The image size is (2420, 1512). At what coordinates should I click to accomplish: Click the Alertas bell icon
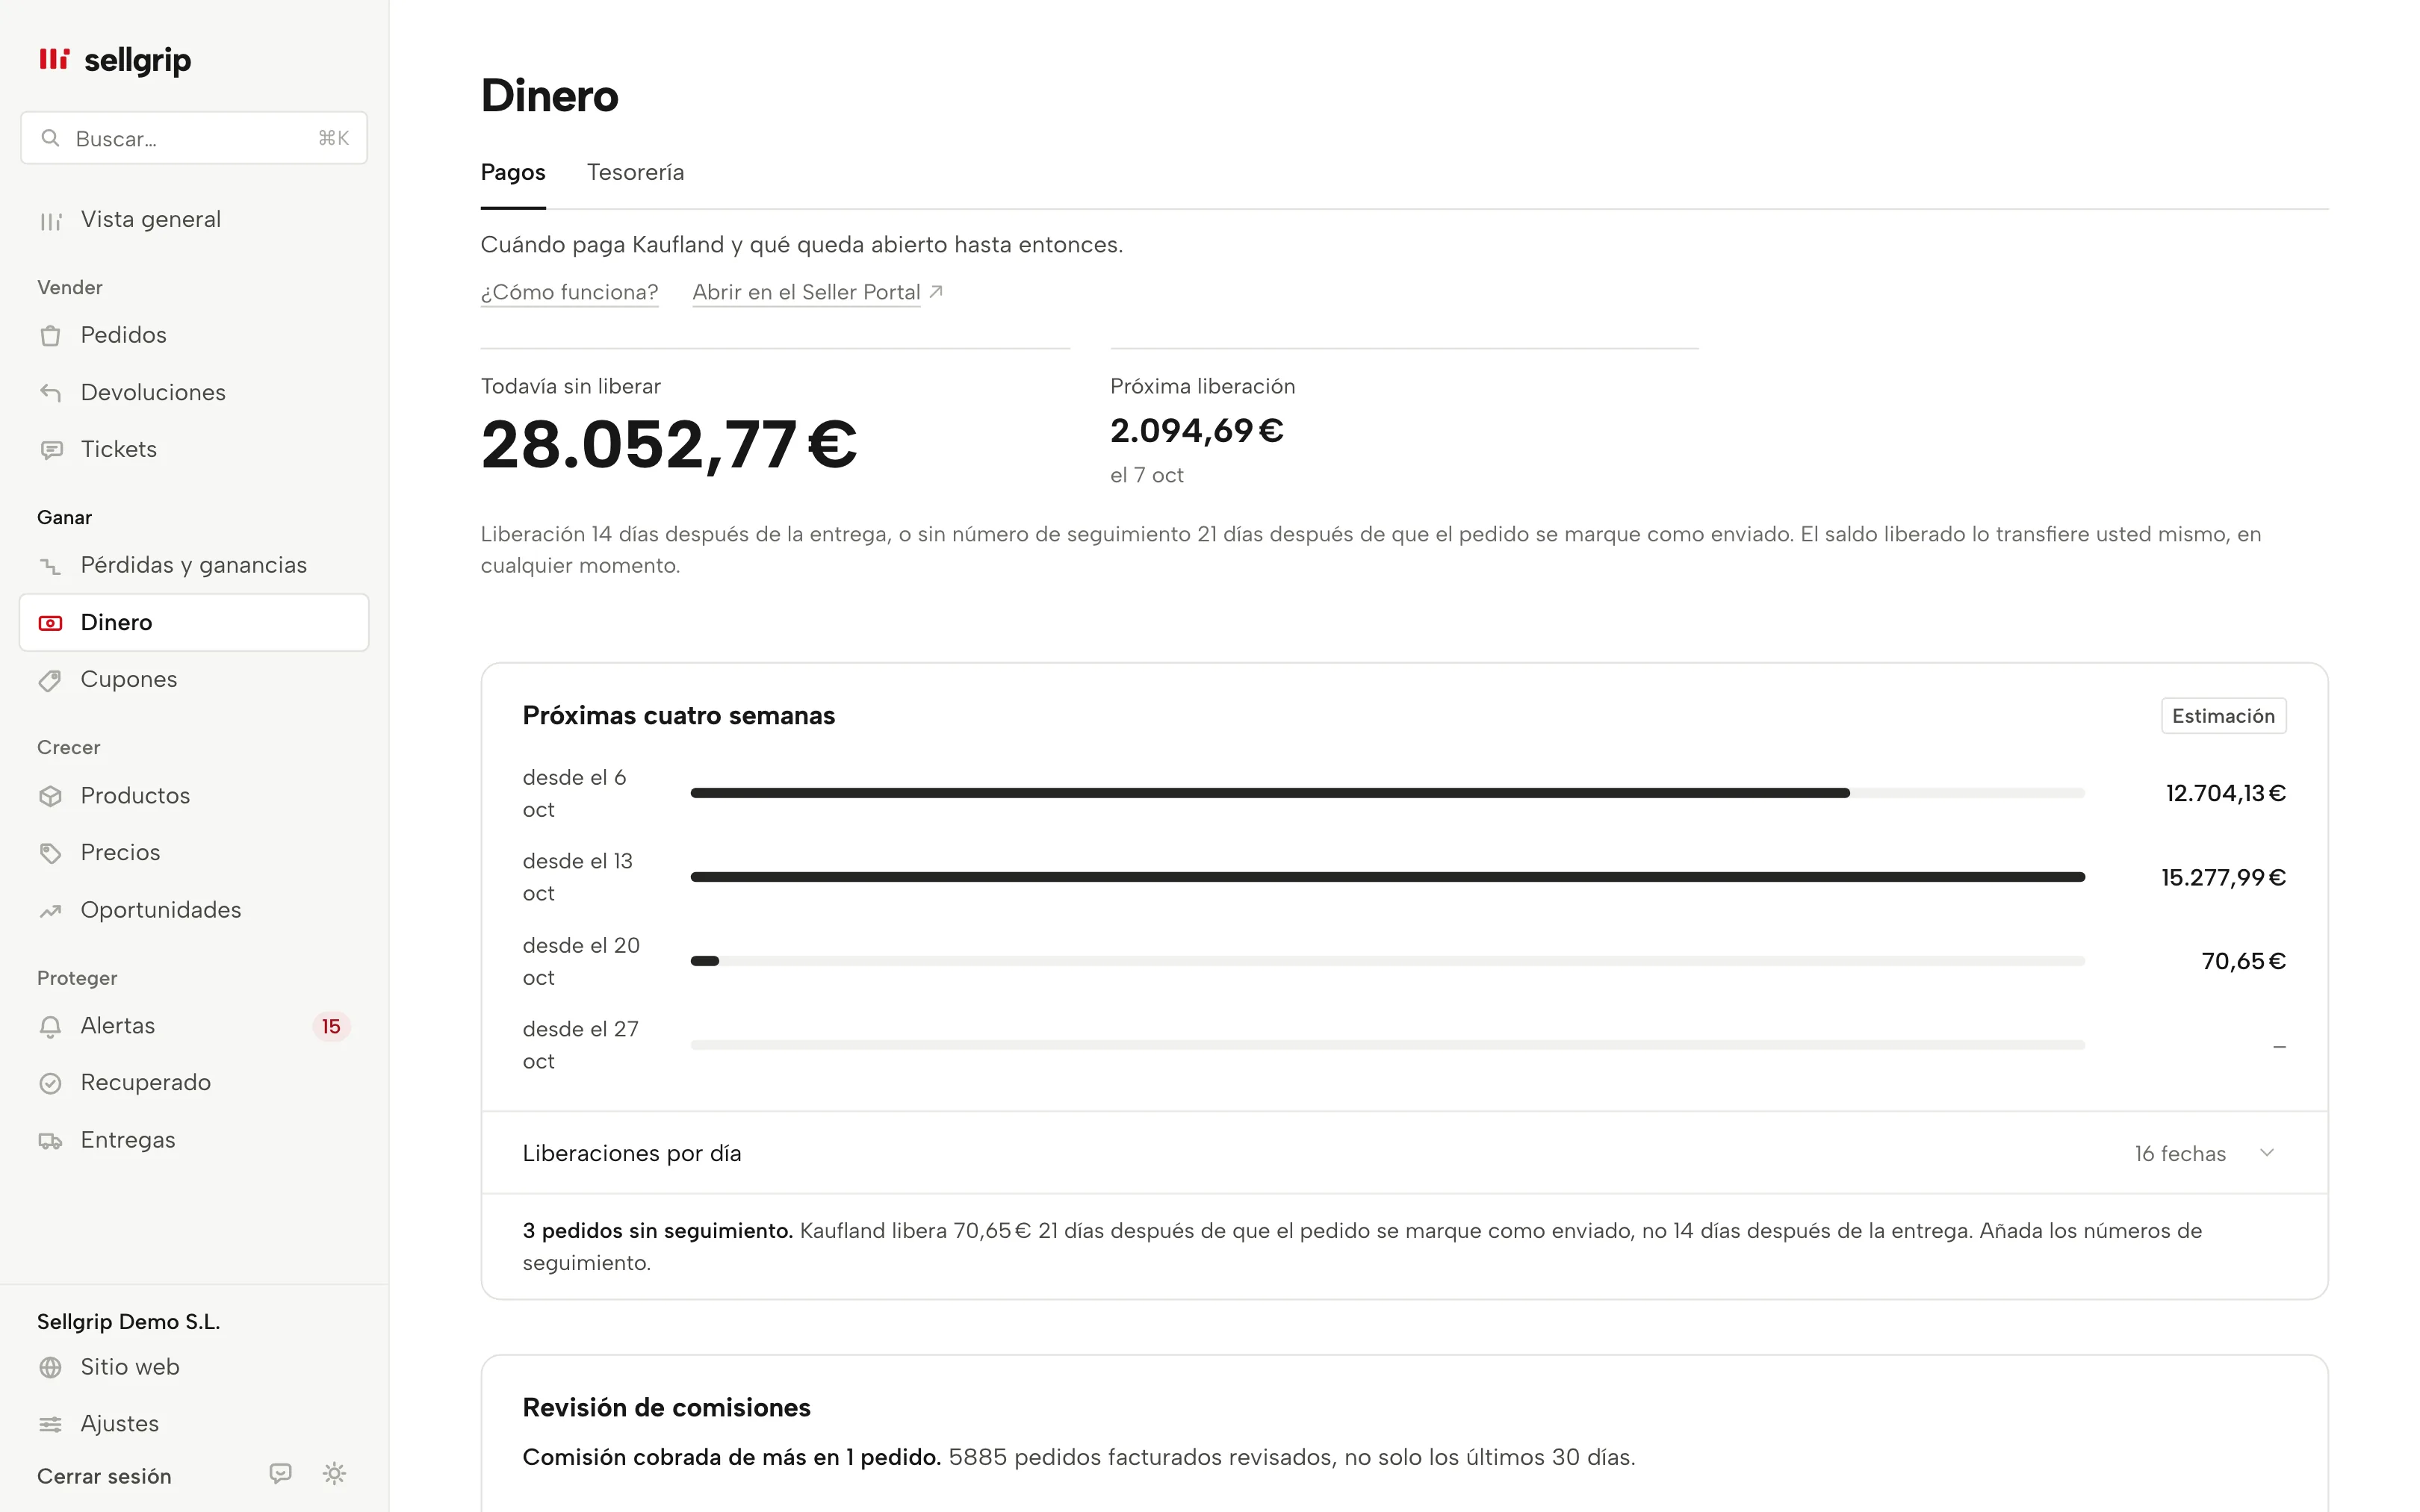(x=51, y=1027)
